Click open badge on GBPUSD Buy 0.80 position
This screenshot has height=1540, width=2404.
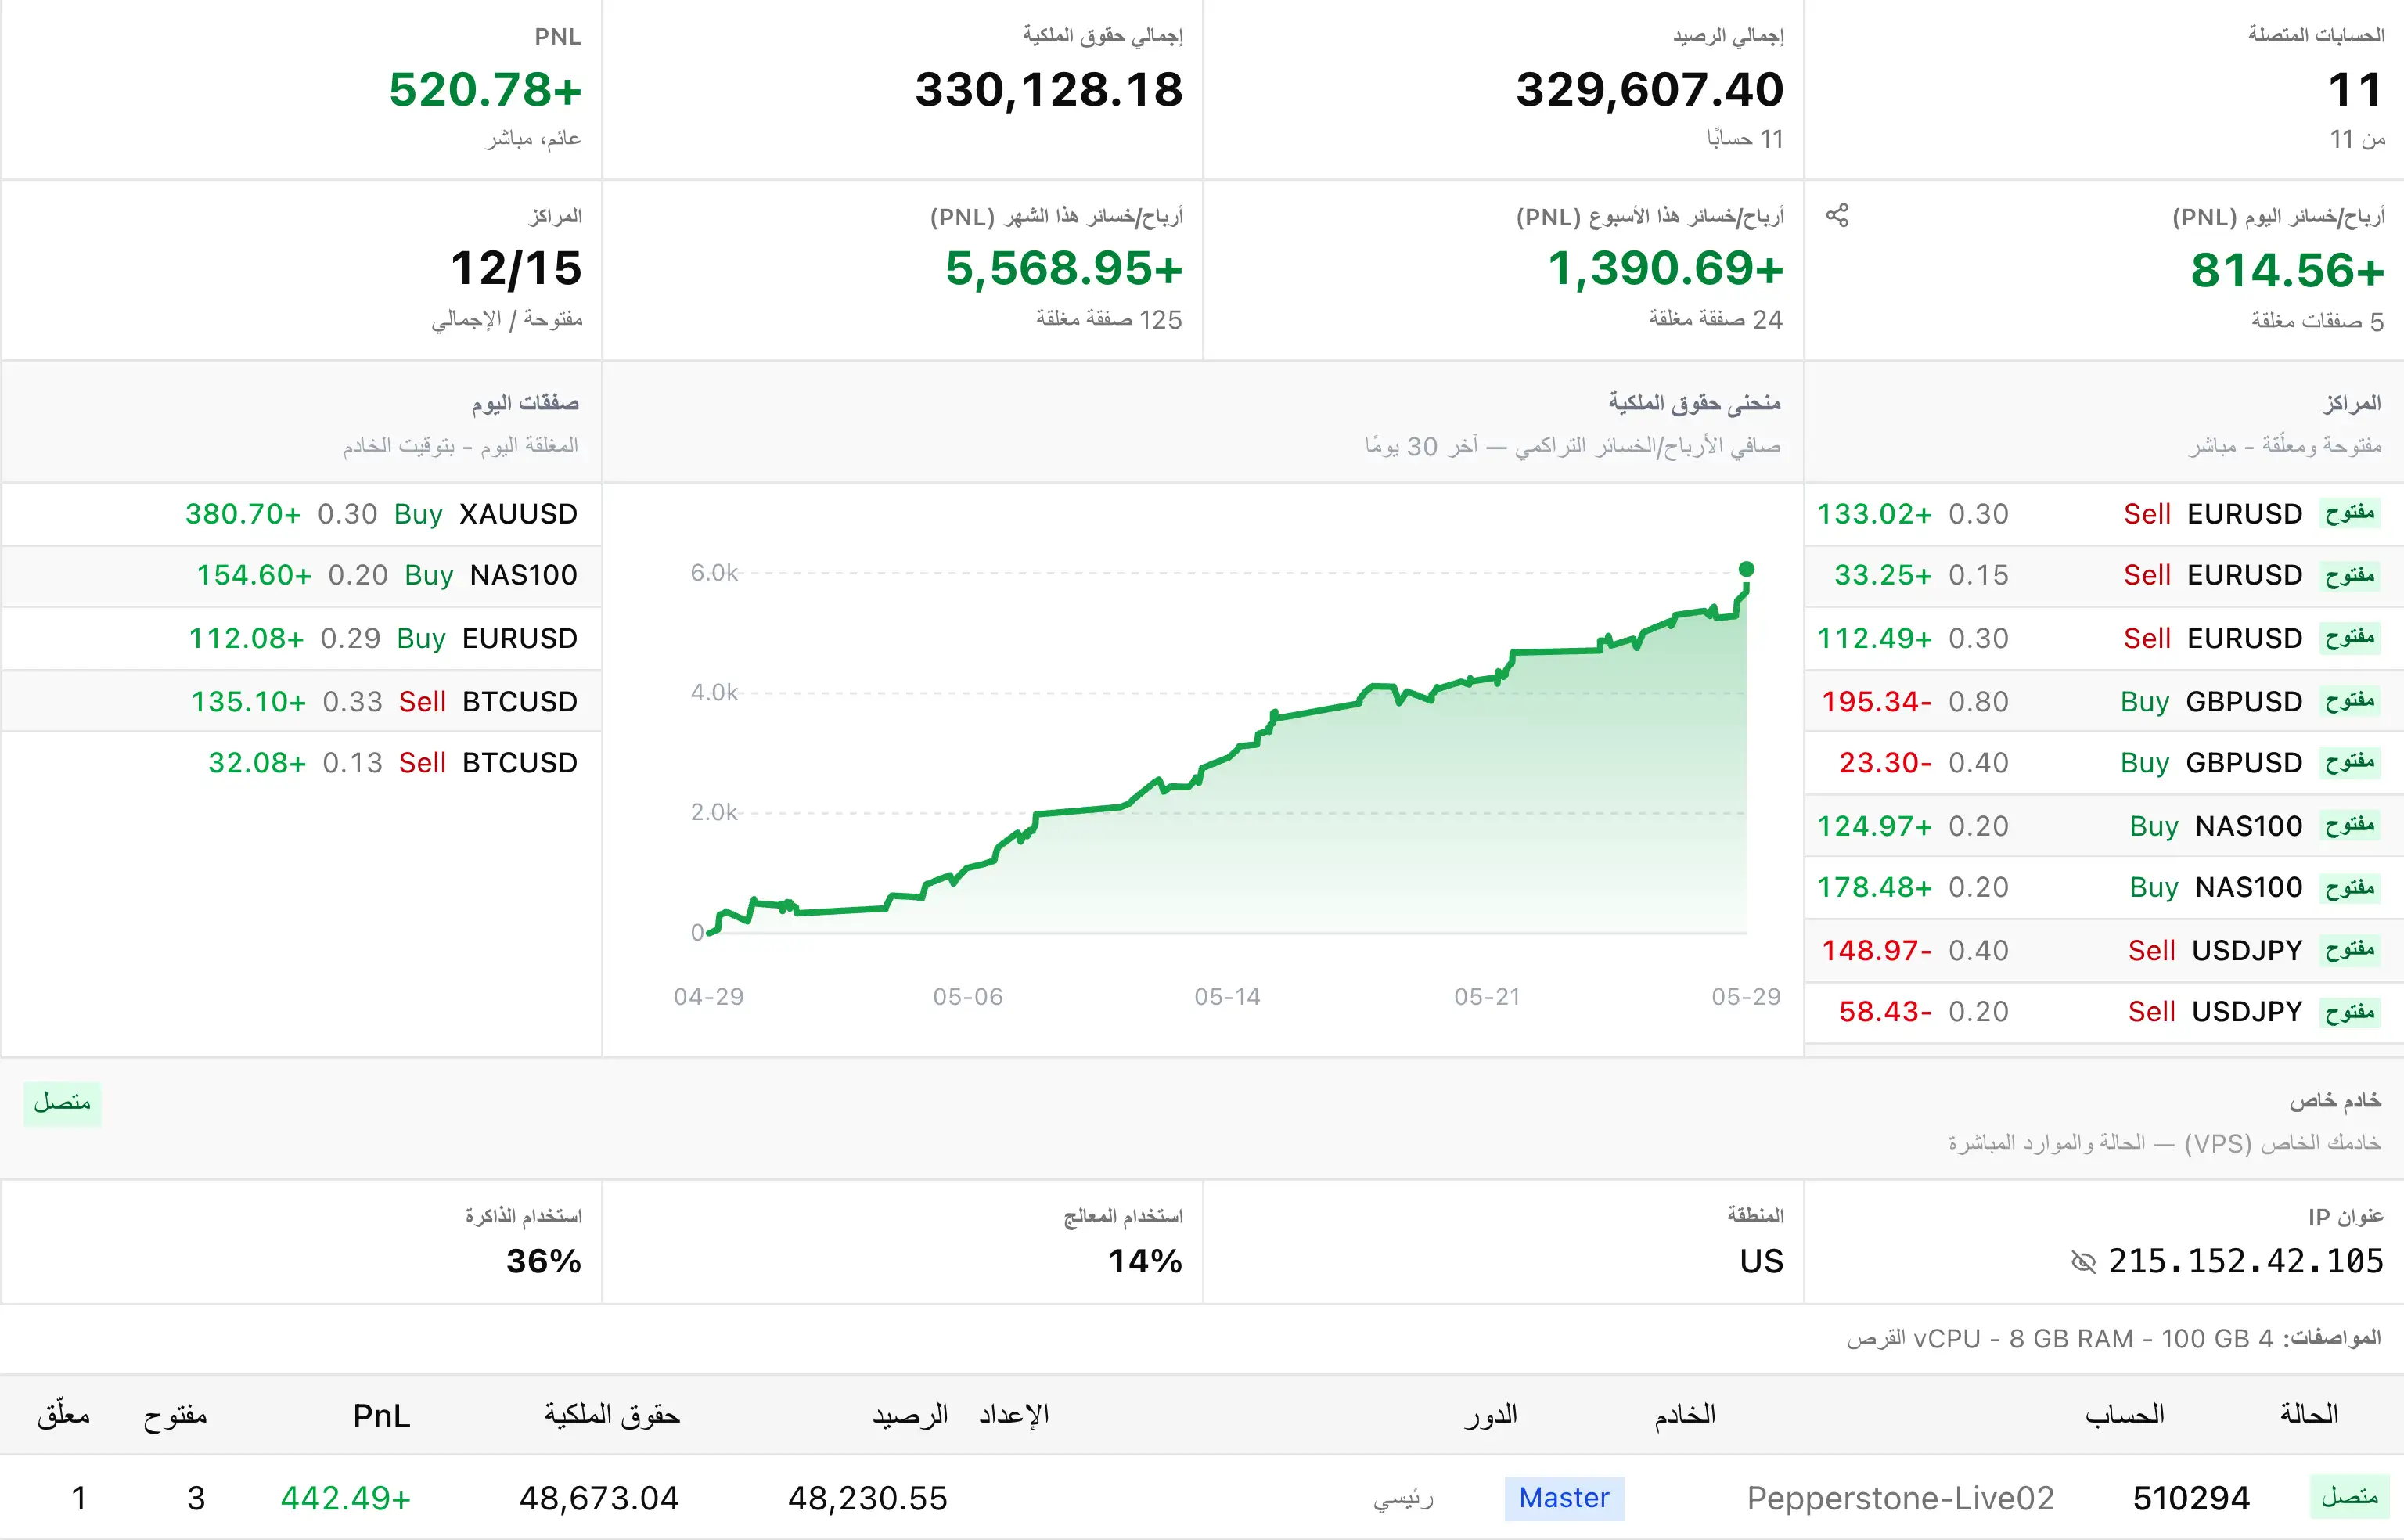2349,701
